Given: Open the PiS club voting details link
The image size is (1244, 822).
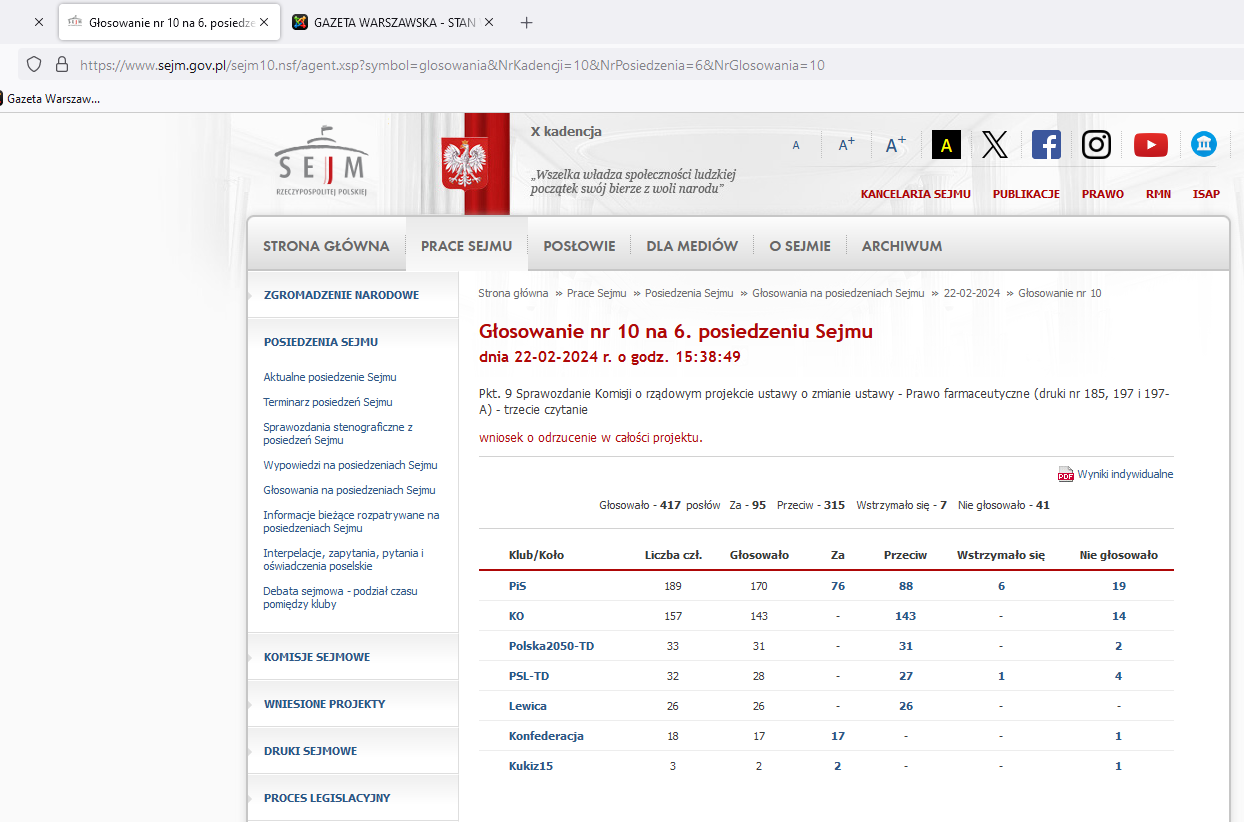Looking at the screenshot, I should (517, 586).
